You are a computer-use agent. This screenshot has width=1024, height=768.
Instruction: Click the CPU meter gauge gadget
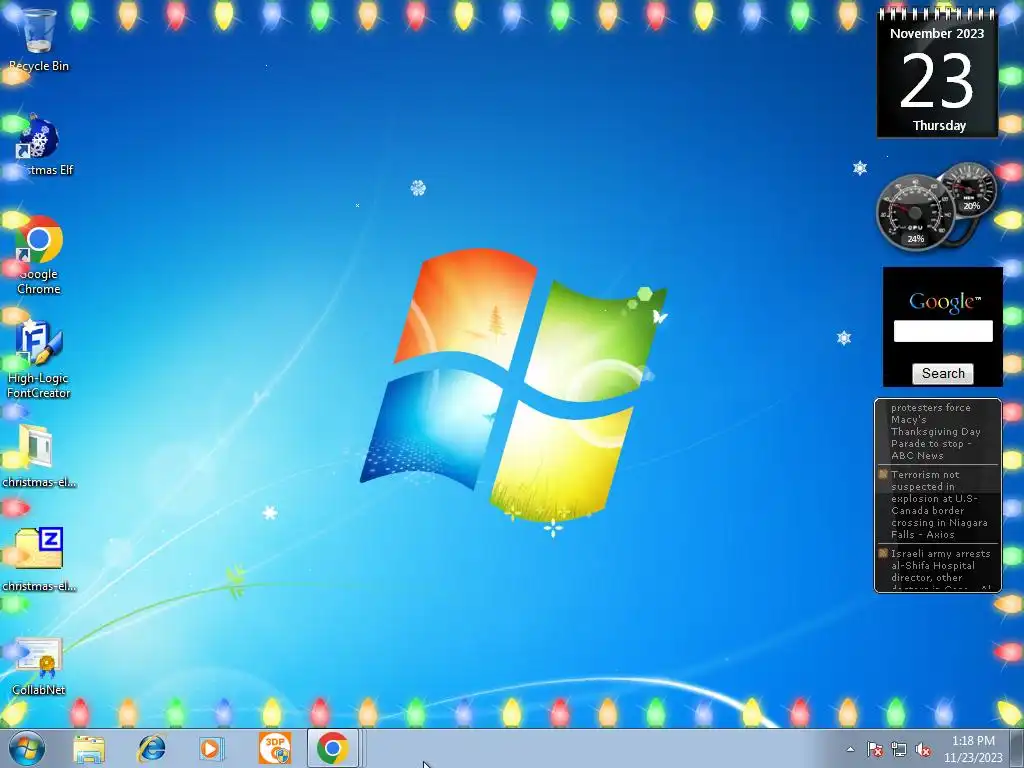point(914,212)
